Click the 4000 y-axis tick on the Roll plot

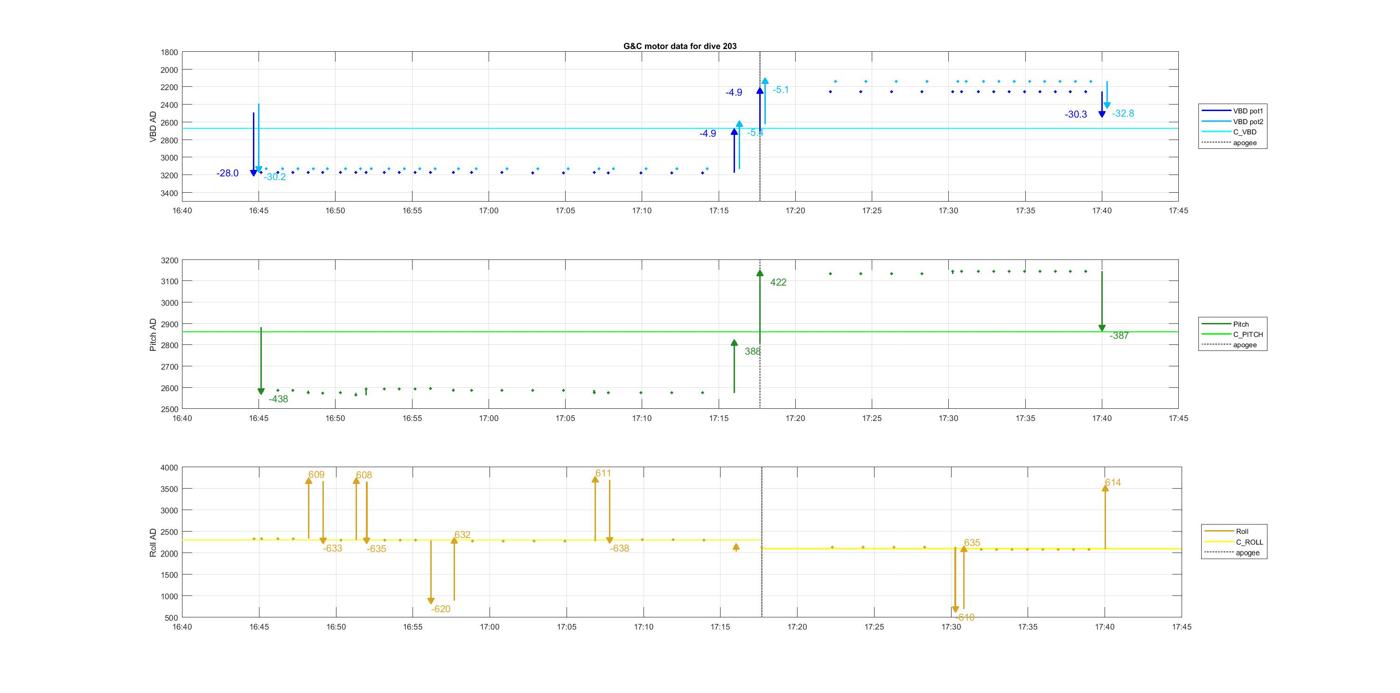coord(169,468)
